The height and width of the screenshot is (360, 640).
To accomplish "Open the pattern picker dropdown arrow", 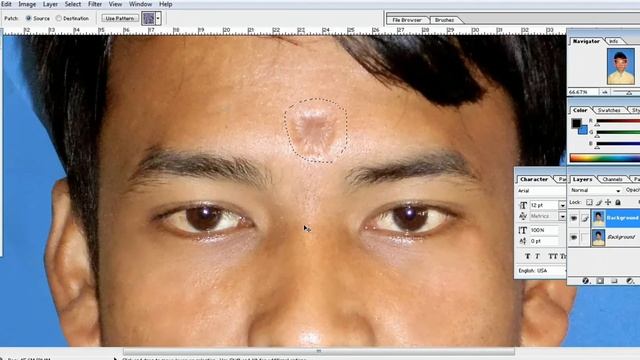I will pos(158,18).
